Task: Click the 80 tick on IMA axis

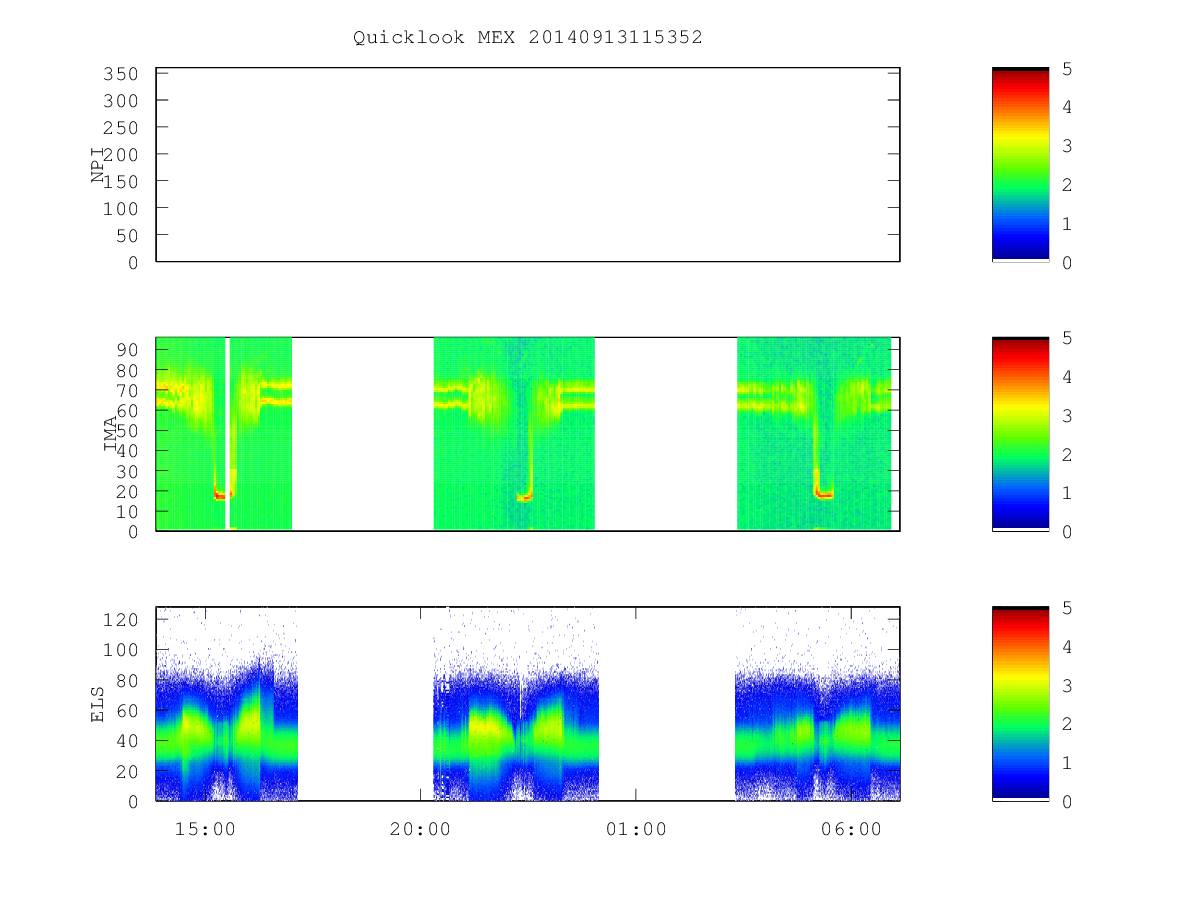Action: tap(127, 370)
